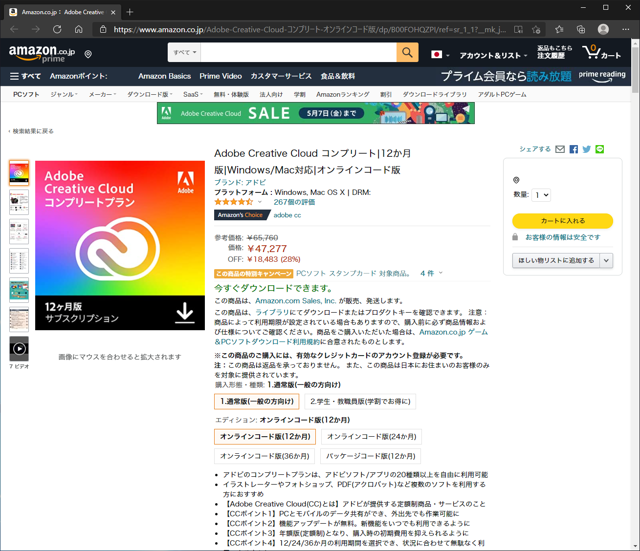
Task: Open 返品もこちら 注文履歴 orders link
Action: [x=554, y=52]
